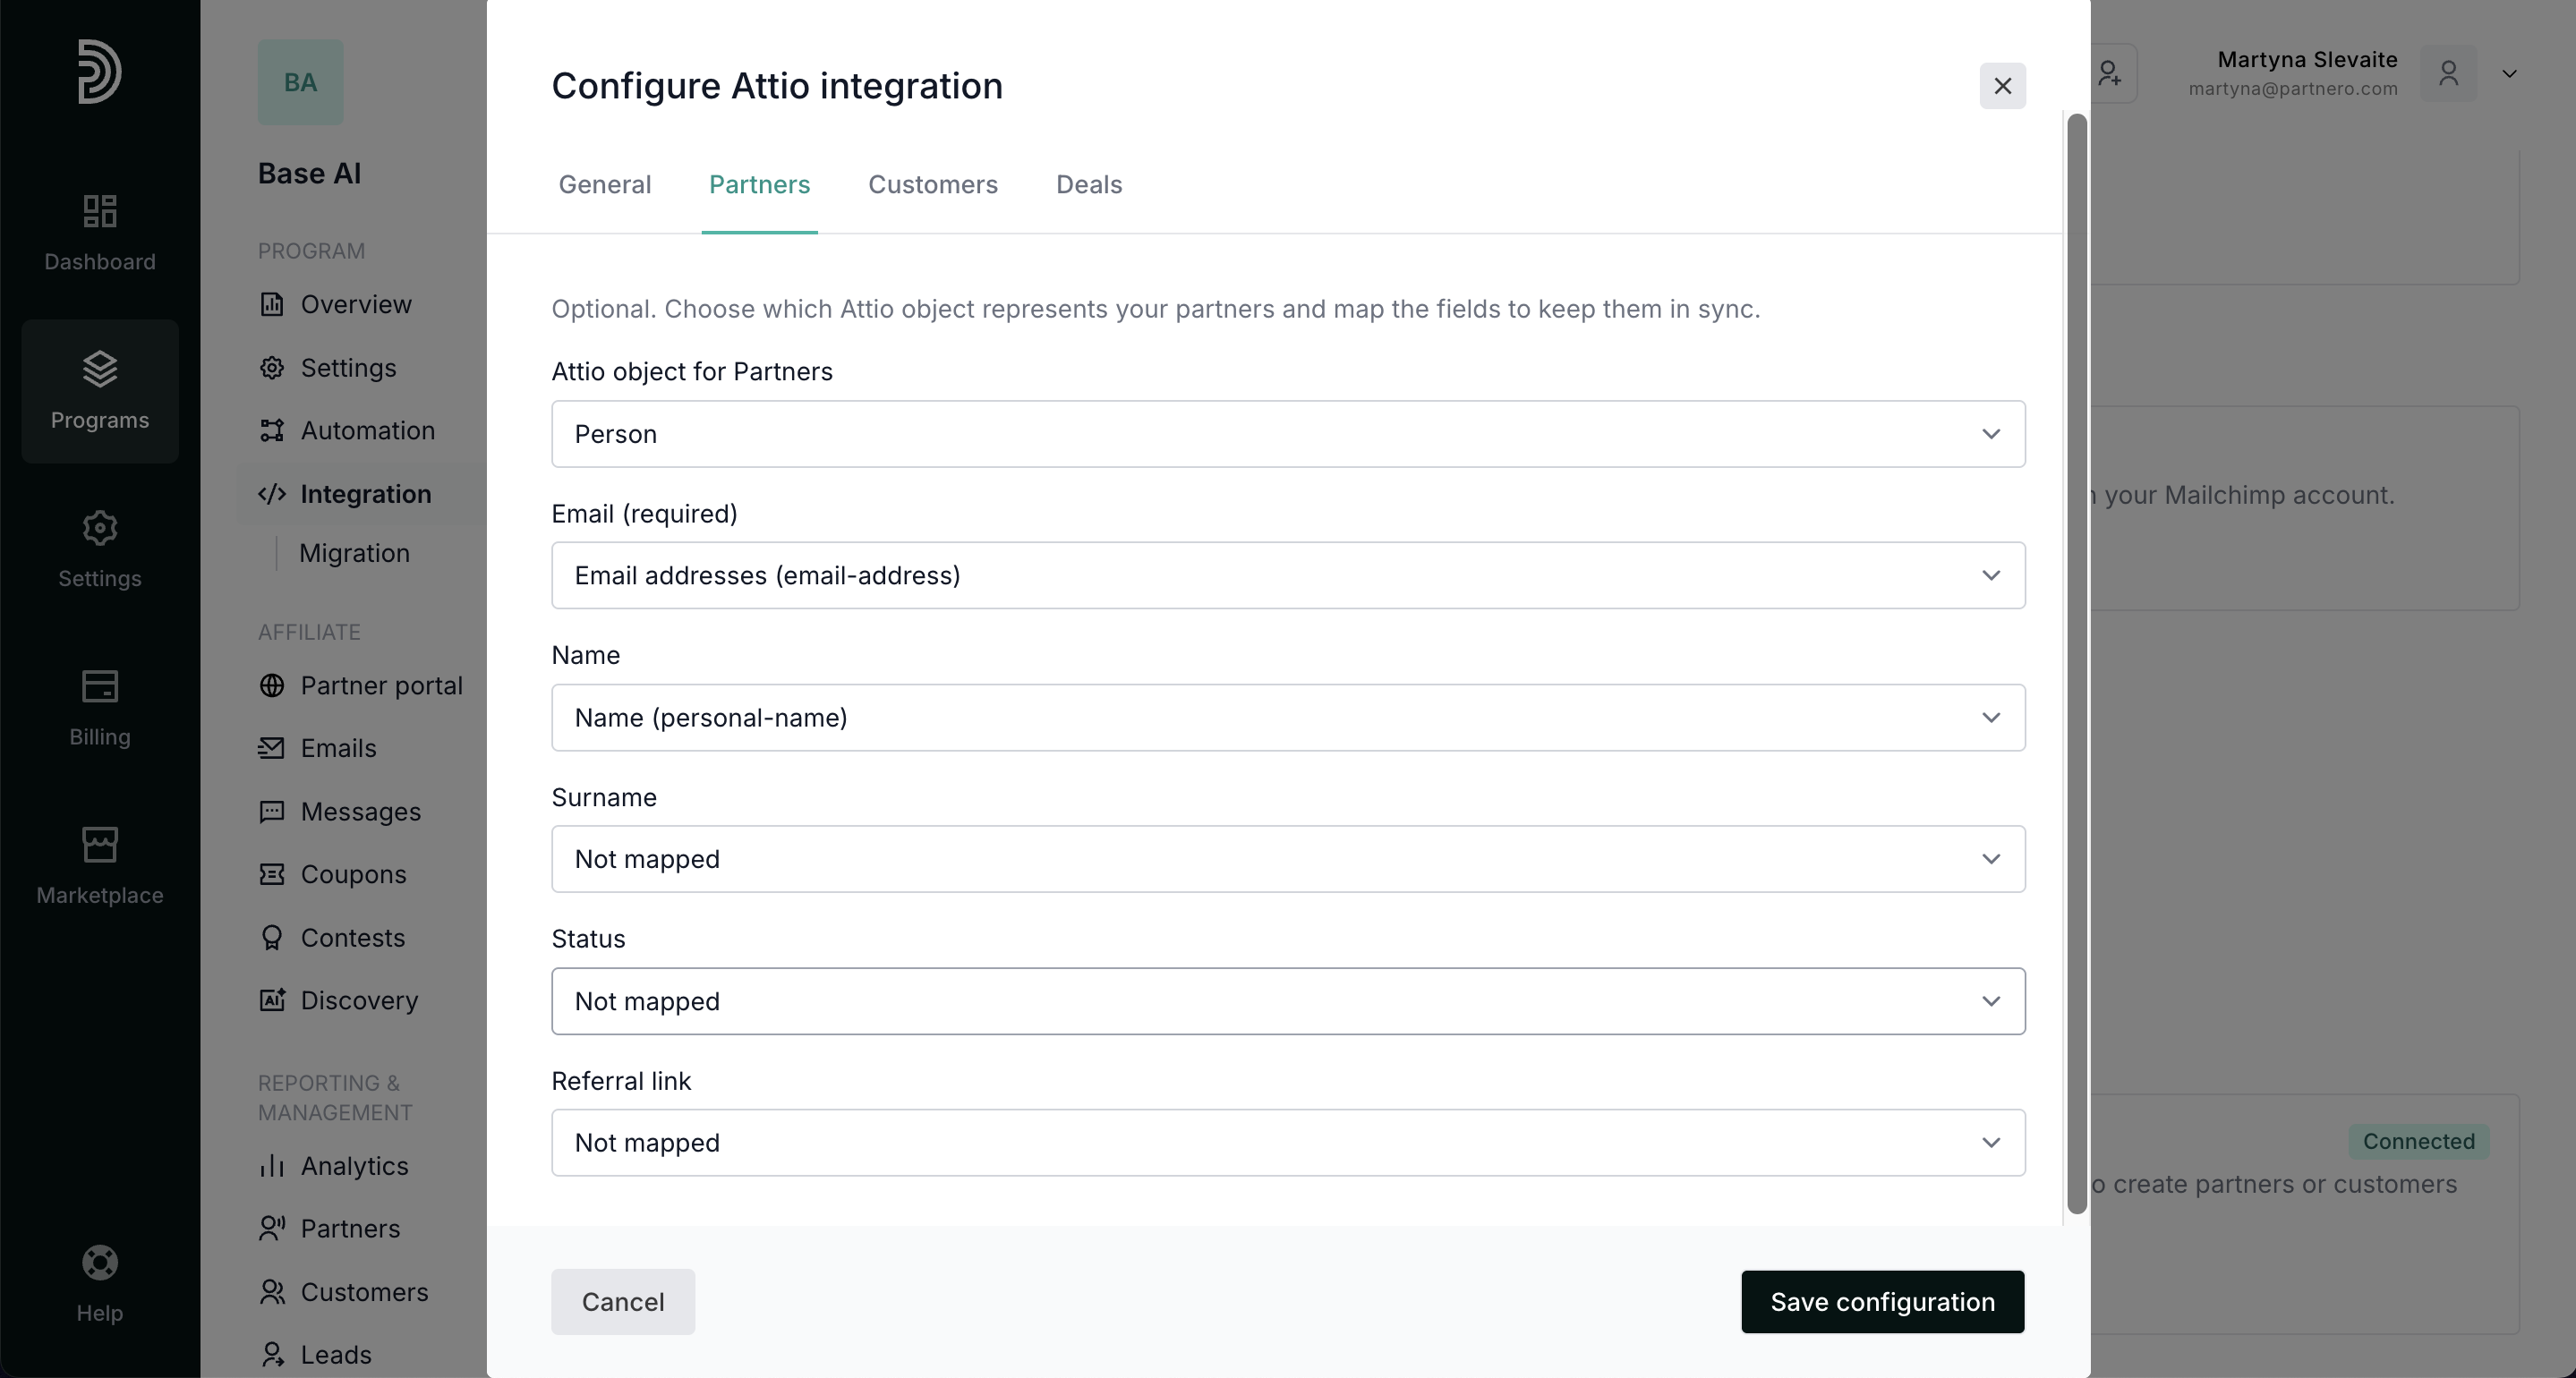Switch to the Customers tab

932,185
